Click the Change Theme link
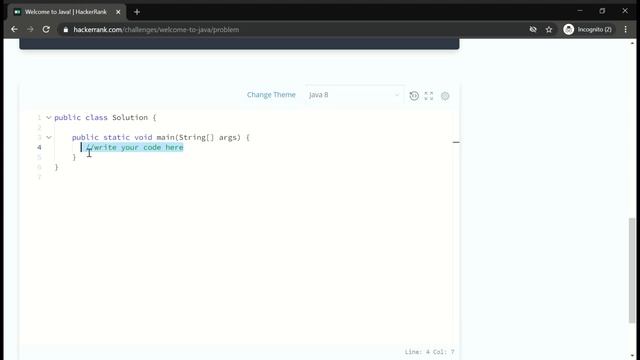The height and width of the screenshot is (360, 640). pos(271,95)
